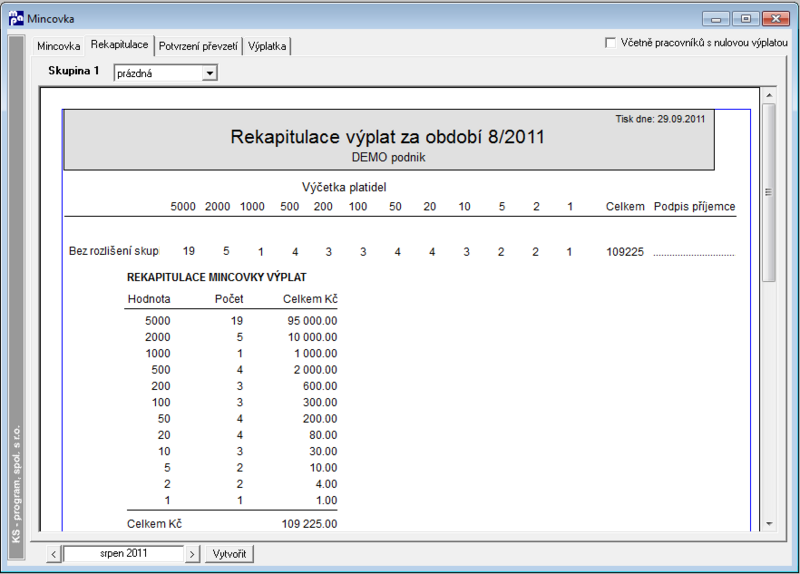This screenshot has height=574, width=800.
Task: Go to previous month with left arrow
Action: (x=54, y=554)
